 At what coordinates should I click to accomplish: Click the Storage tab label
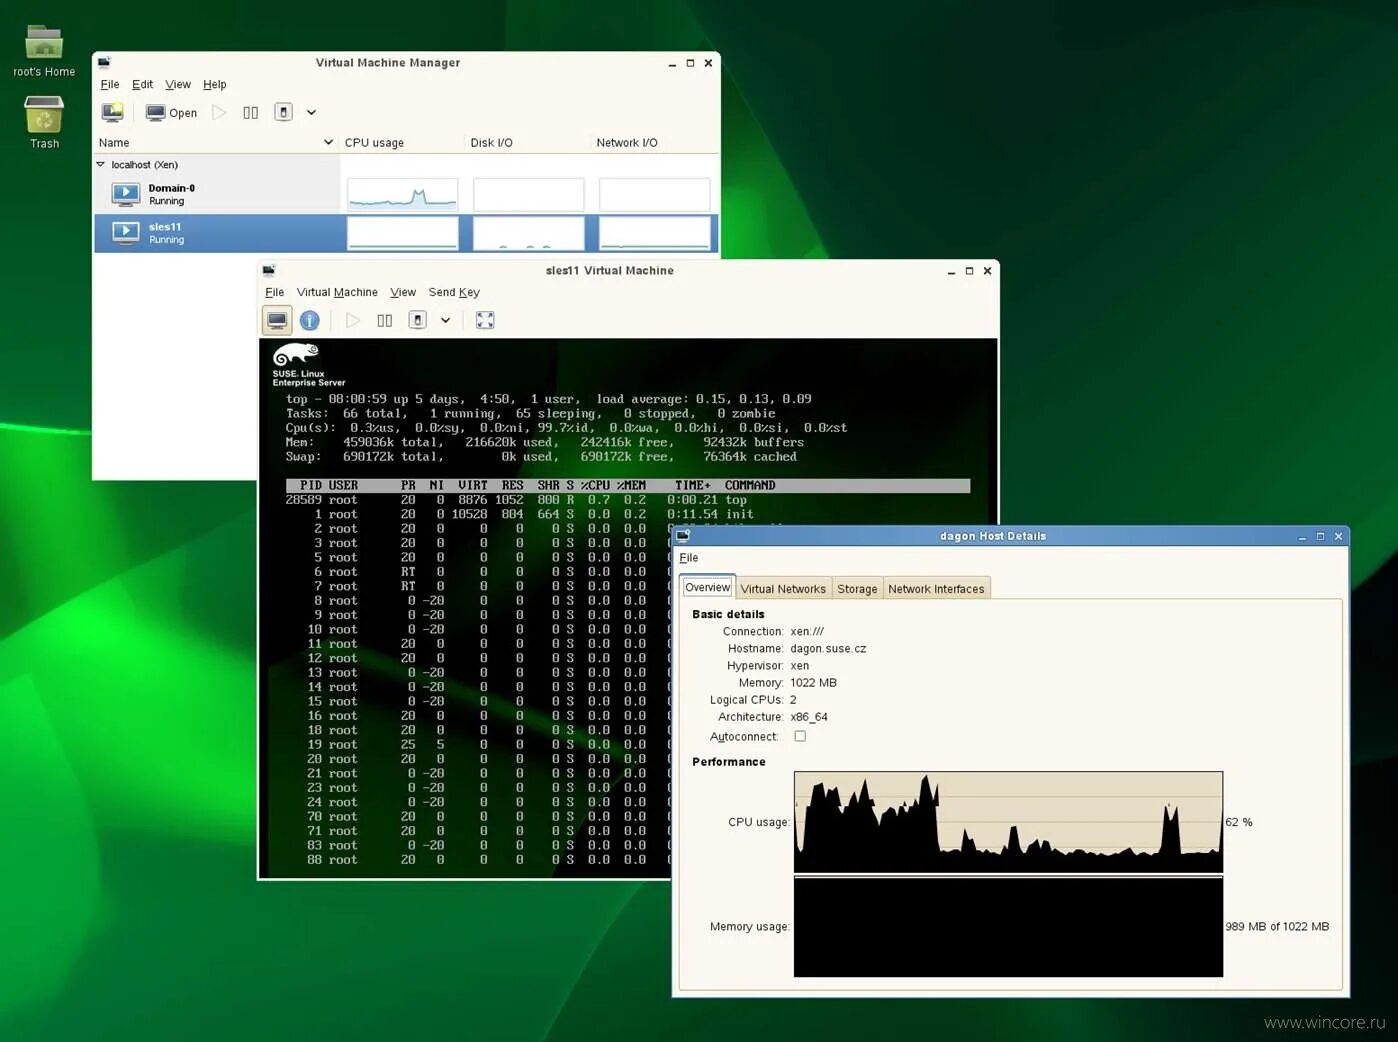click(x=857, y=588)
